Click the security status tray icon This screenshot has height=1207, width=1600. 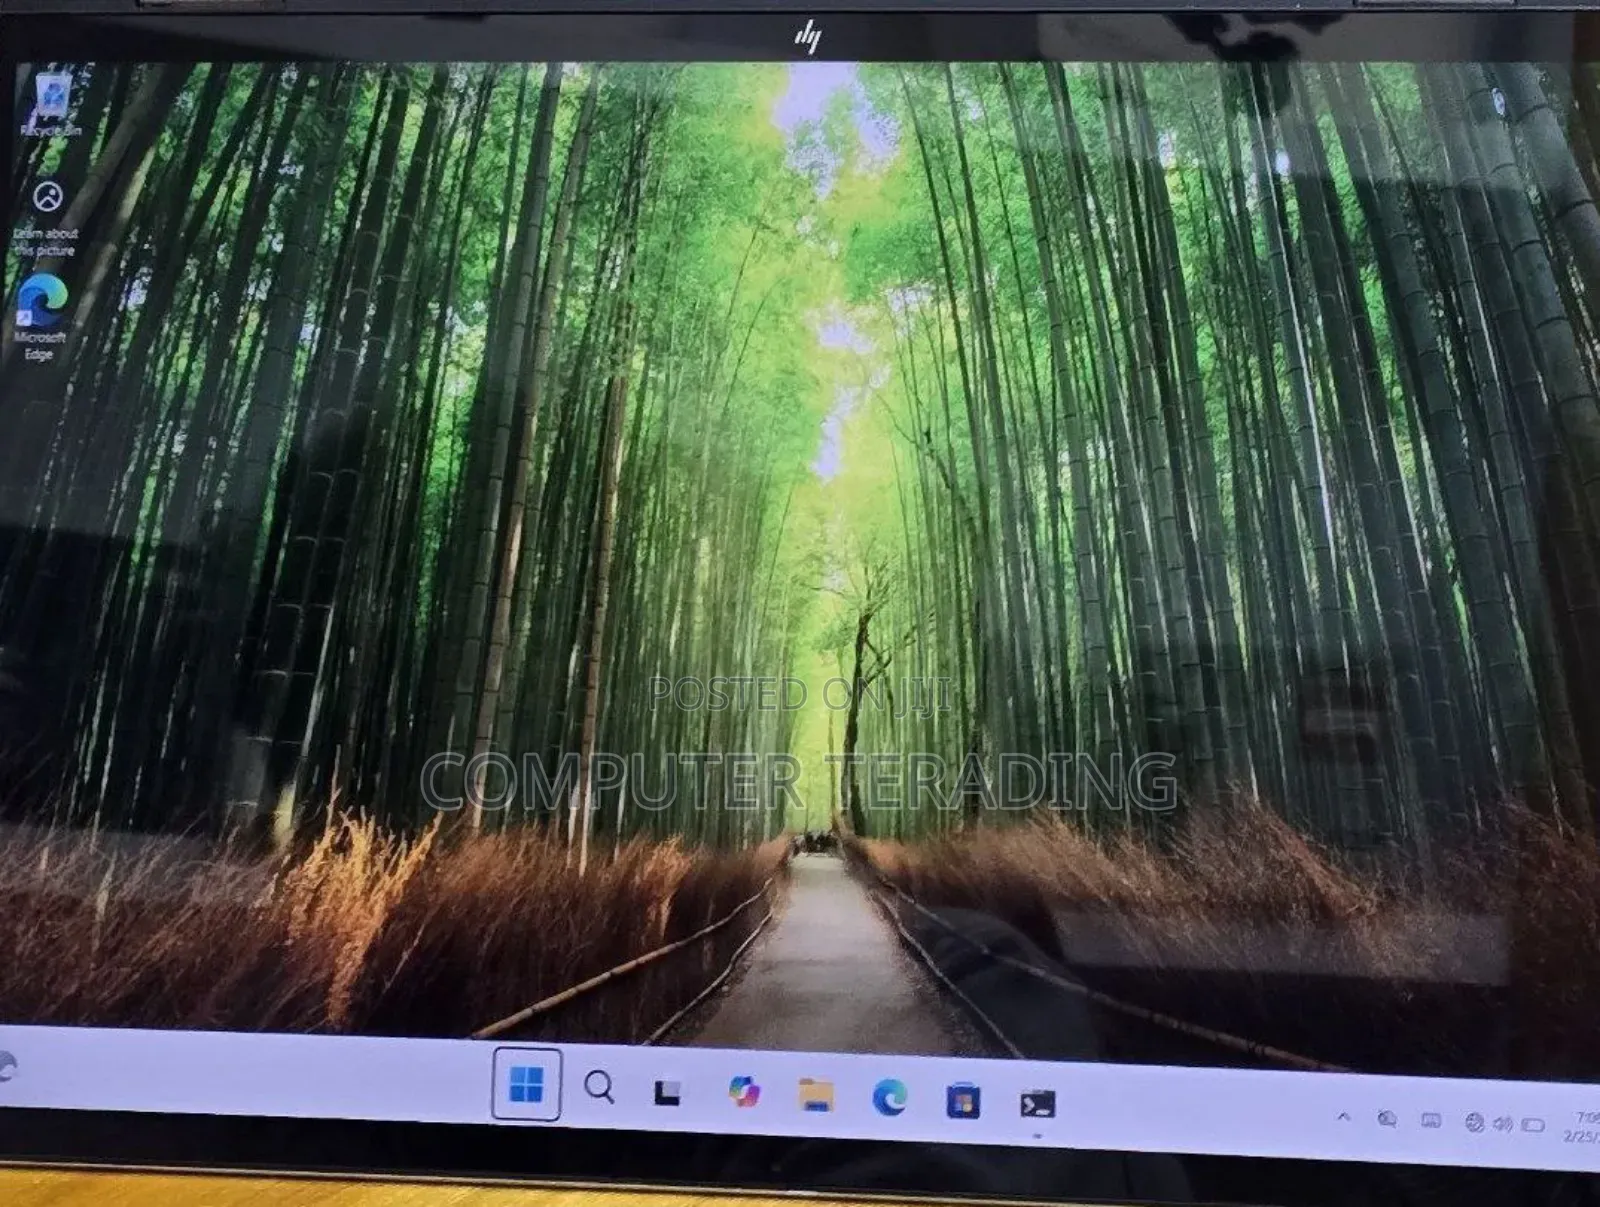coord(1386,1119)
